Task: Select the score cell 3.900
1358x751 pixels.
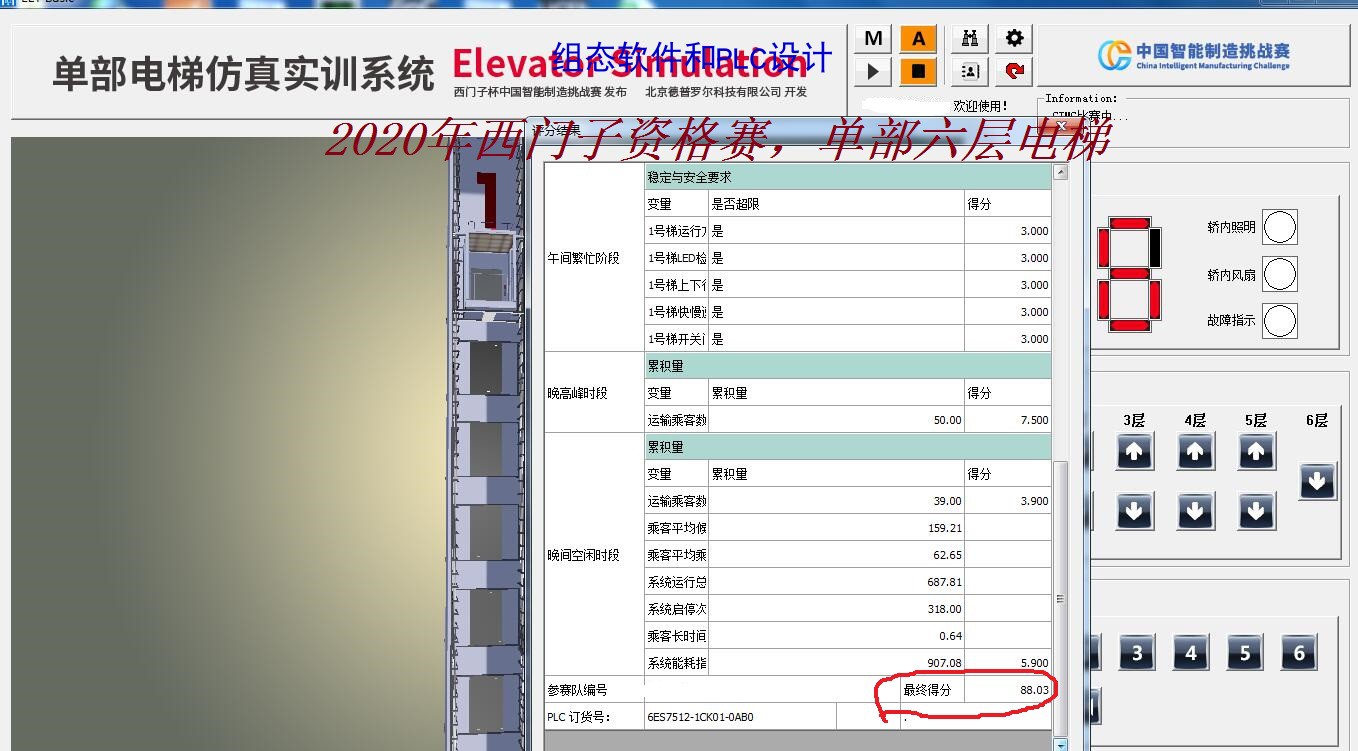Action: [x=1008, y=501]
